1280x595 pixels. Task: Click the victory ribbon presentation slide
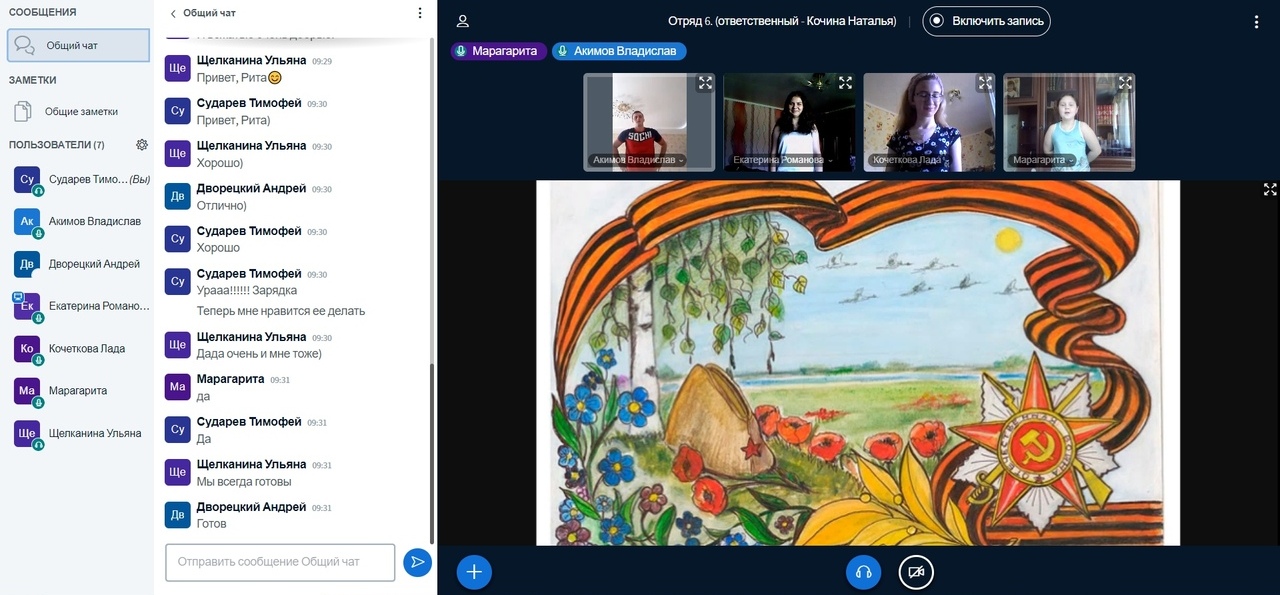(858, 363)
